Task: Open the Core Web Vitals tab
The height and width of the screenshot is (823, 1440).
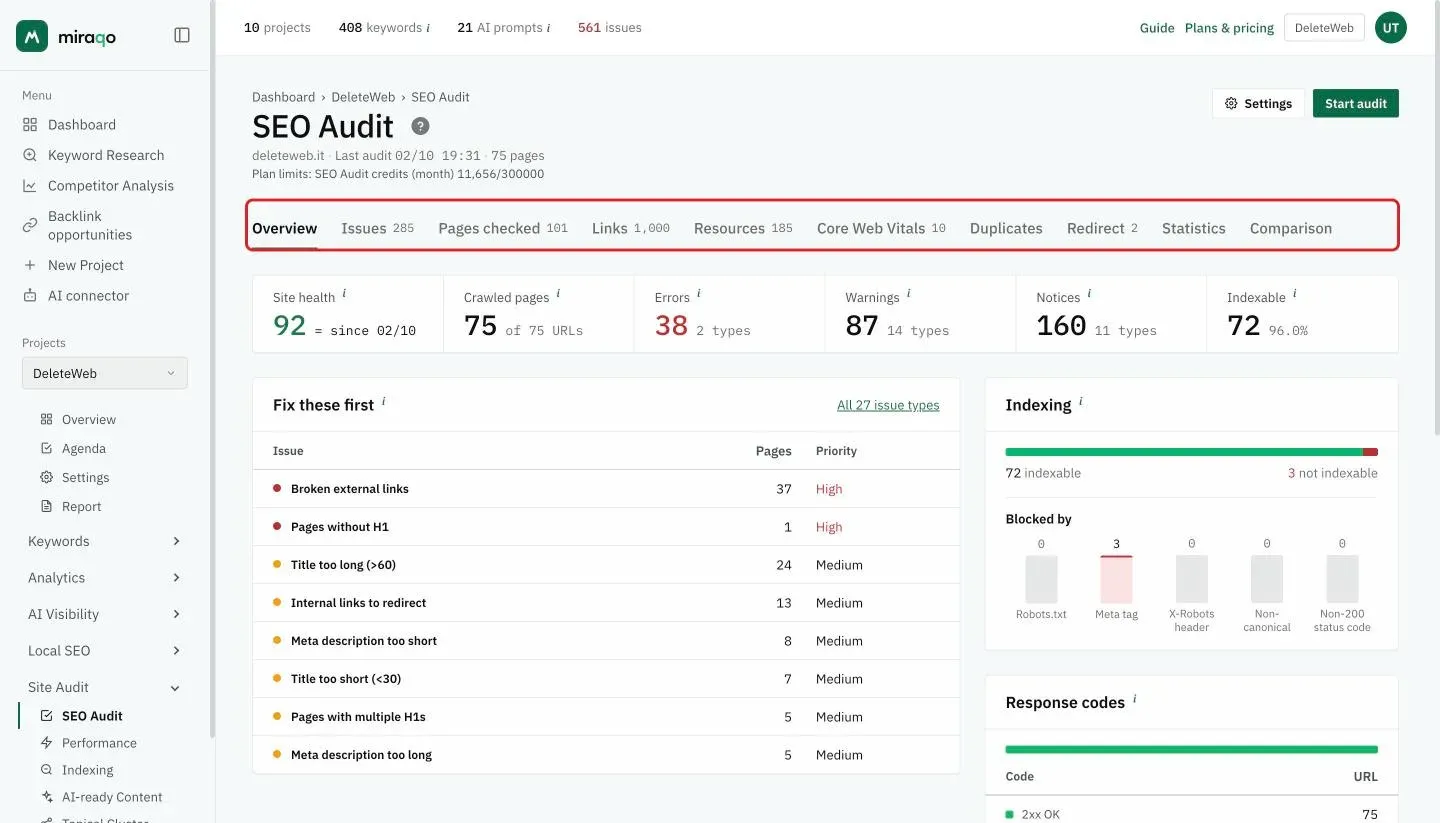Action: click(881, 228)
